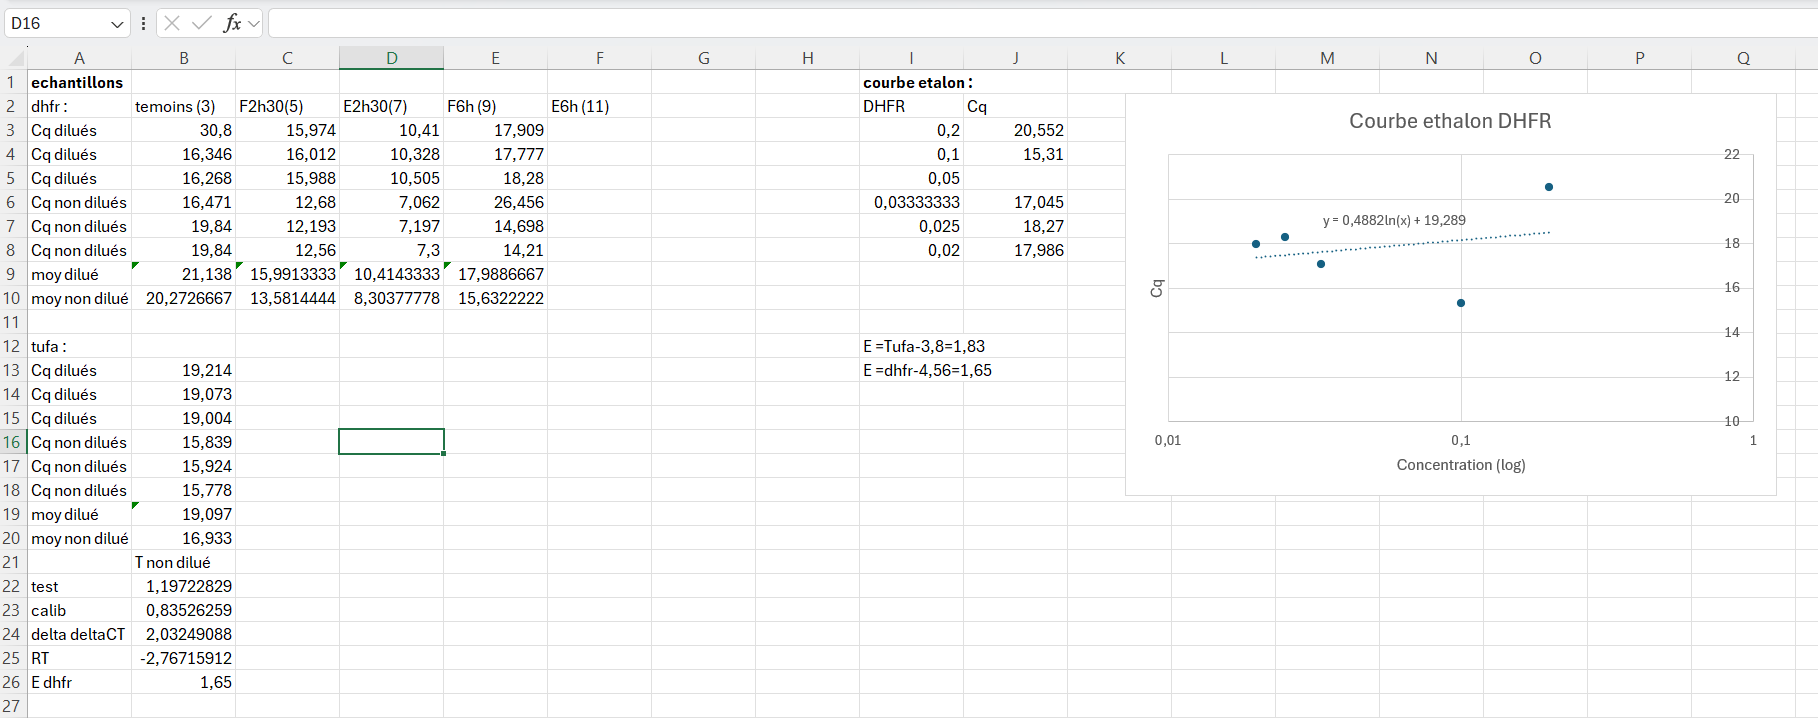Select column D header
The height and width of the screenshot is (718, 1818).
(x=391, y=58)
